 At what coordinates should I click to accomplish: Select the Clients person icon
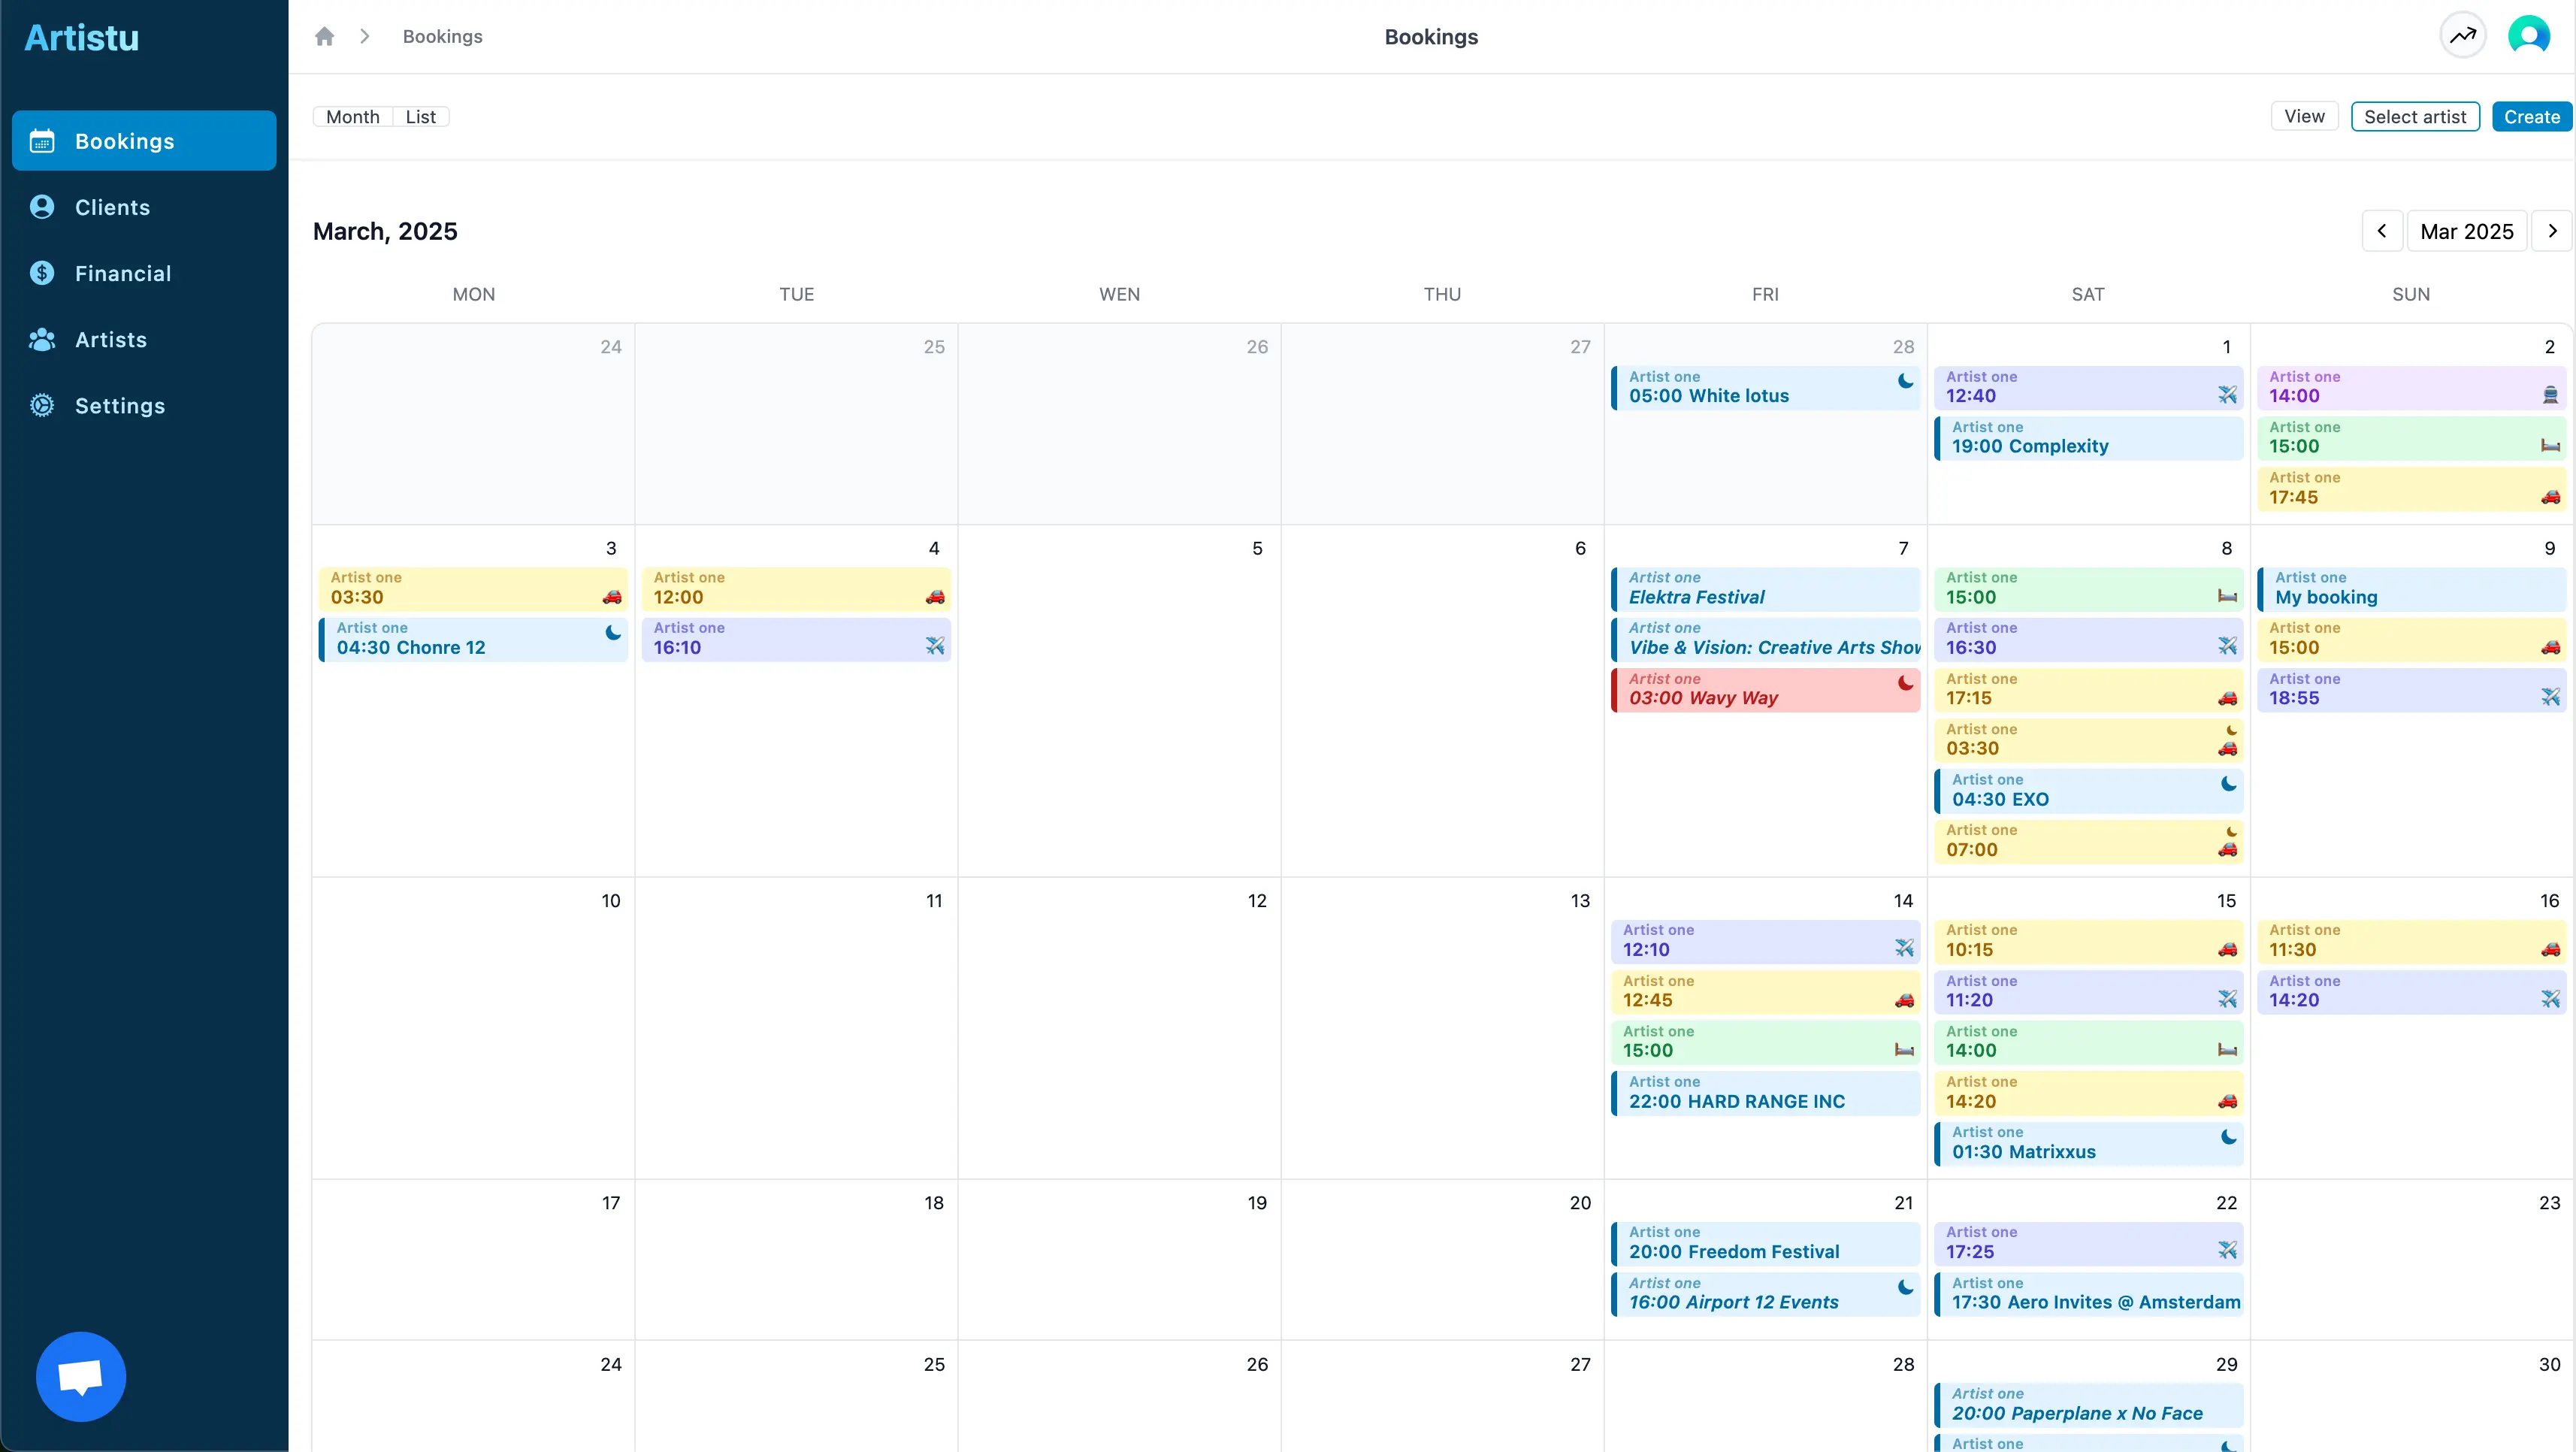pos(42,207)
